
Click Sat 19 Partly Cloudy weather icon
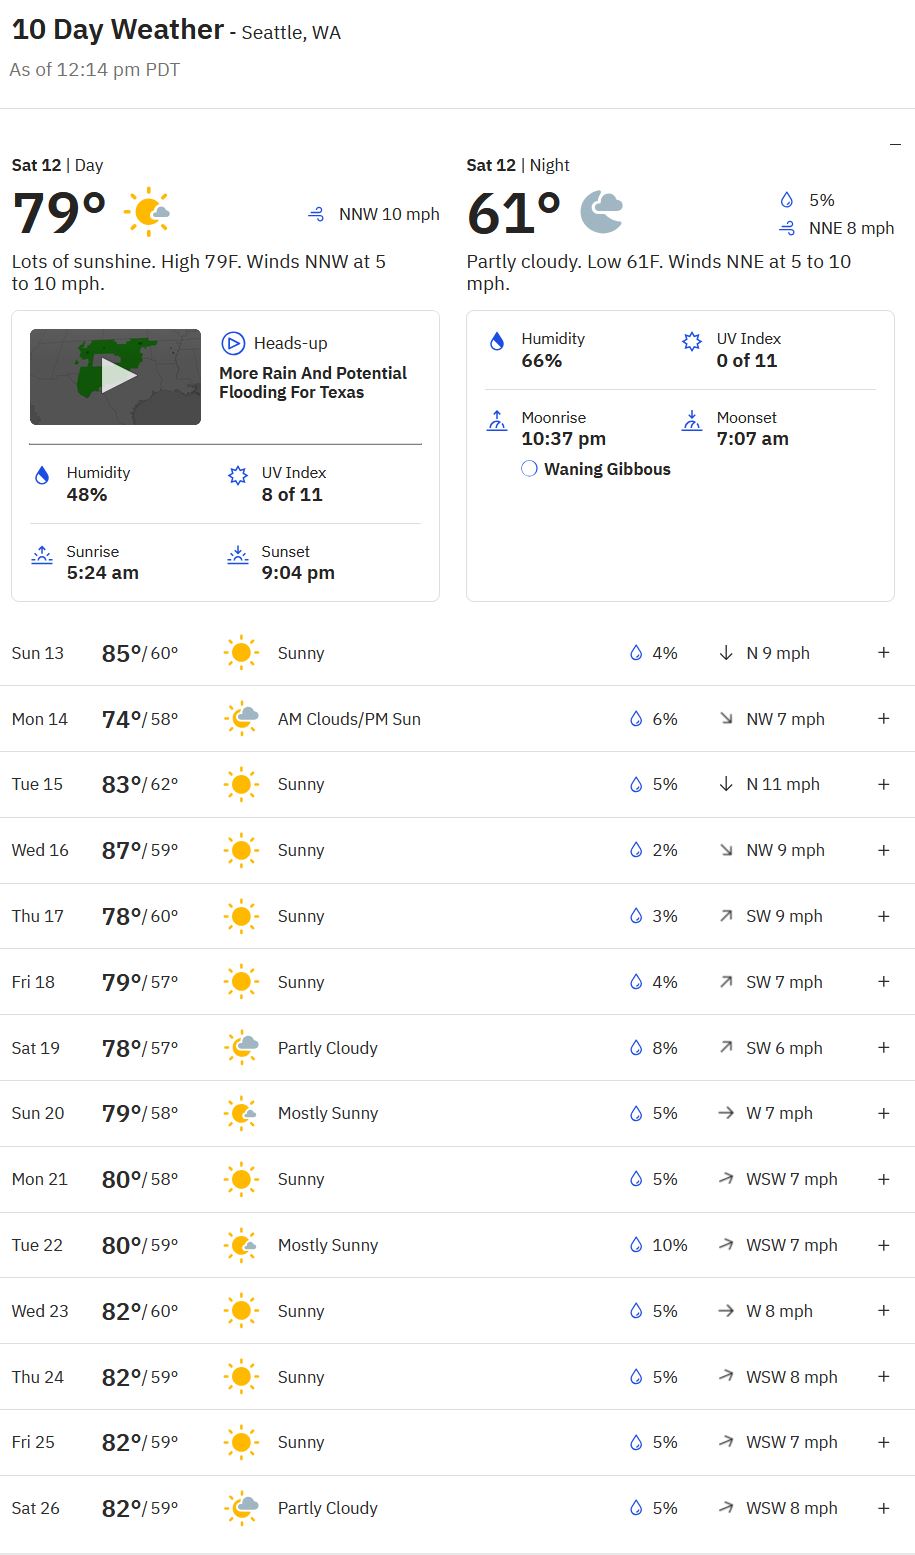pyautogui.click(x=241, y=1048)
